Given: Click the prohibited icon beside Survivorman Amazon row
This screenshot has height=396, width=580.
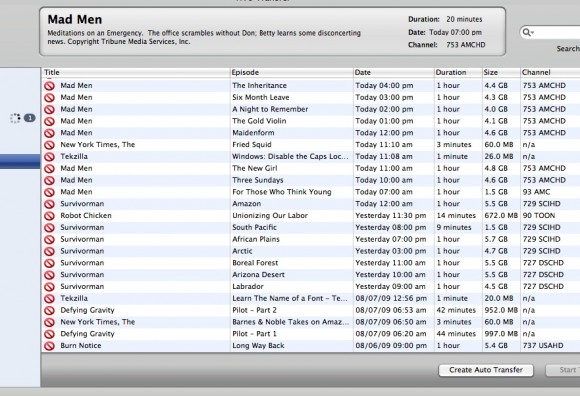Looking at the screenshot, I should (50, 204).
